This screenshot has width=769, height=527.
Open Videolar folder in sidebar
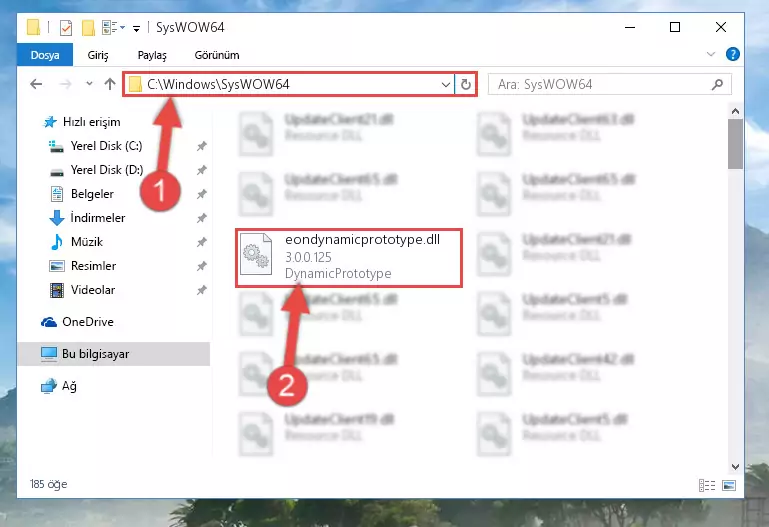click(x=93, y=290)
